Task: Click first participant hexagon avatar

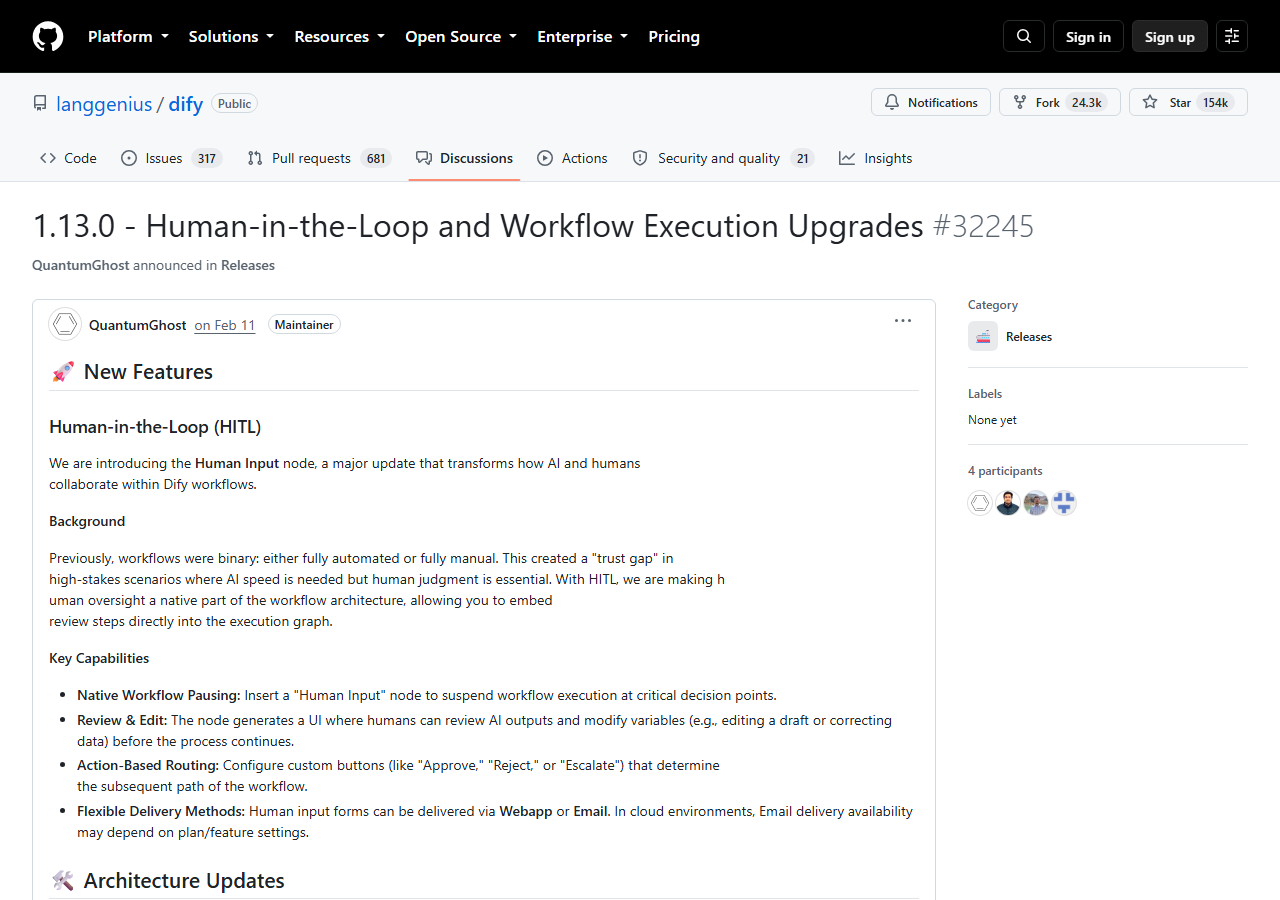Action: (x=980, y=503)
